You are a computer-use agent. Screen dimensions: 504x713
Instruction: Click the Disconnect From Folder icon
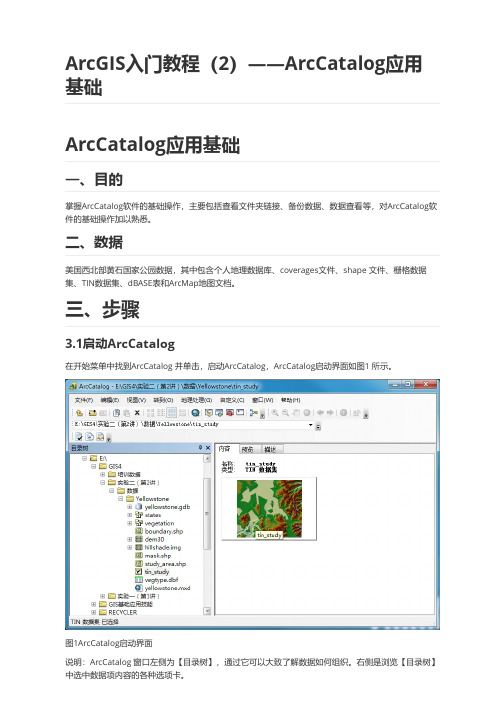[x=103, y=413]
